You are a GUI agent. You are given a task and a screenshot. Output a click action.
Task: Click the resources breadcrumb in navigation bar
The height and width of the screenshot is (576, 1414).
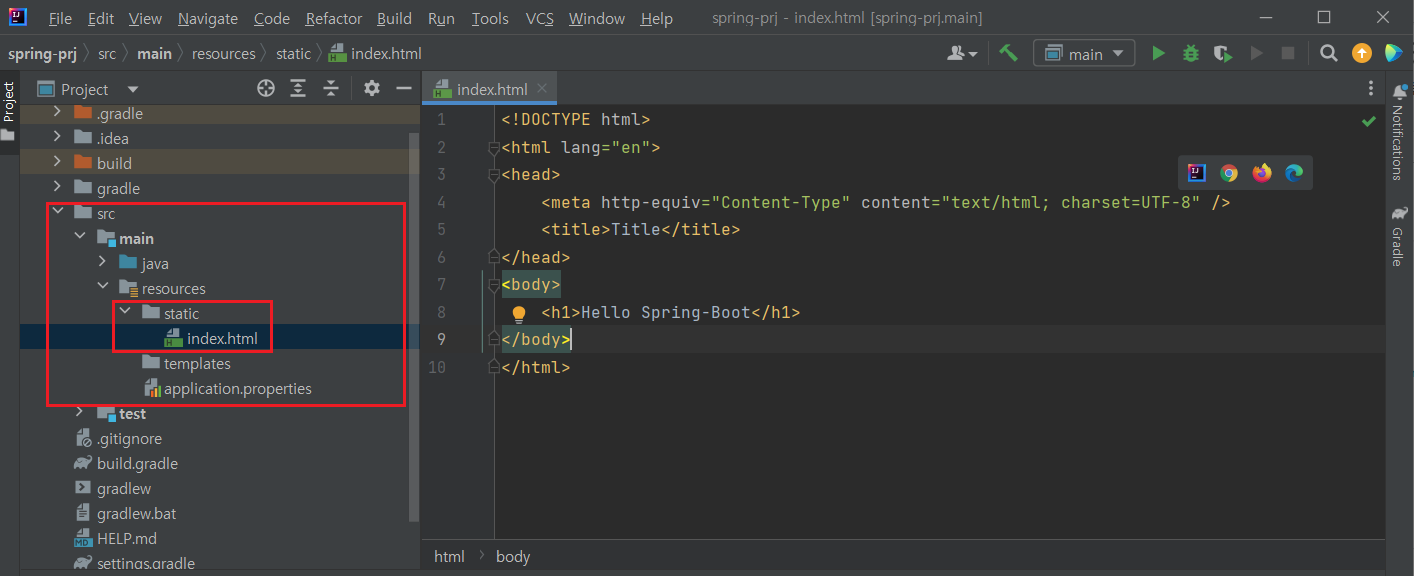point(224,54)
